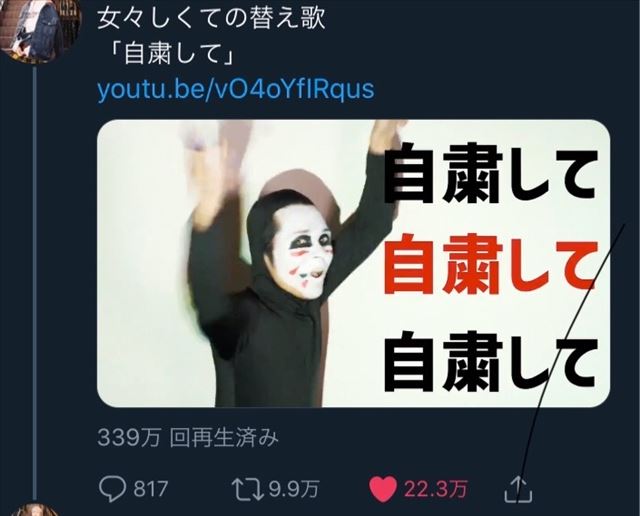The height and width of the screenshot is (516, 640).
Task: Click the bottom black 自粛して caption
Action: [x=491, y=361]
